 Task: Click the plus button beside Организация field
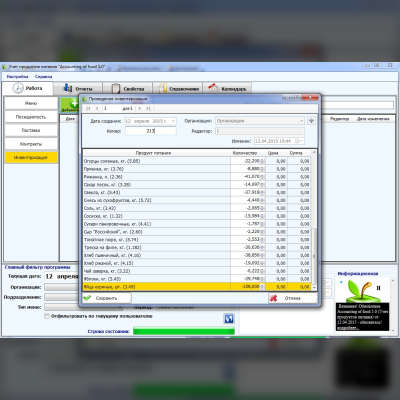[x=311, y=121]
